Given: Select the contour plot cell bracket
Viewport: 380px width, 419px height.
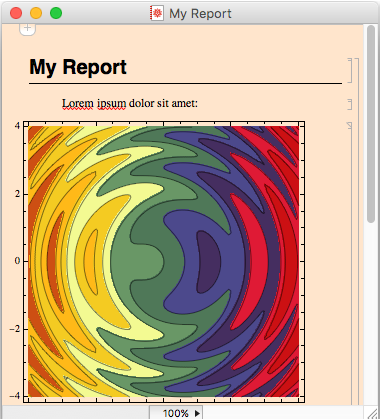Looking at the screenshot, I should [350, 263].
